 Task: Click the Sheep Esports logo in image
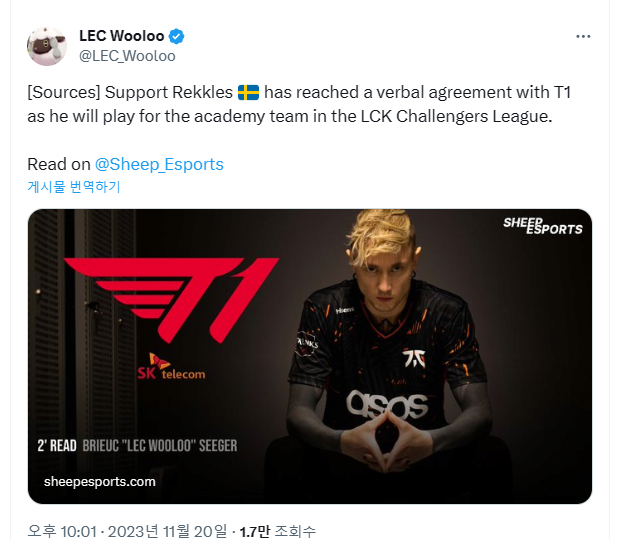[543, 226]
